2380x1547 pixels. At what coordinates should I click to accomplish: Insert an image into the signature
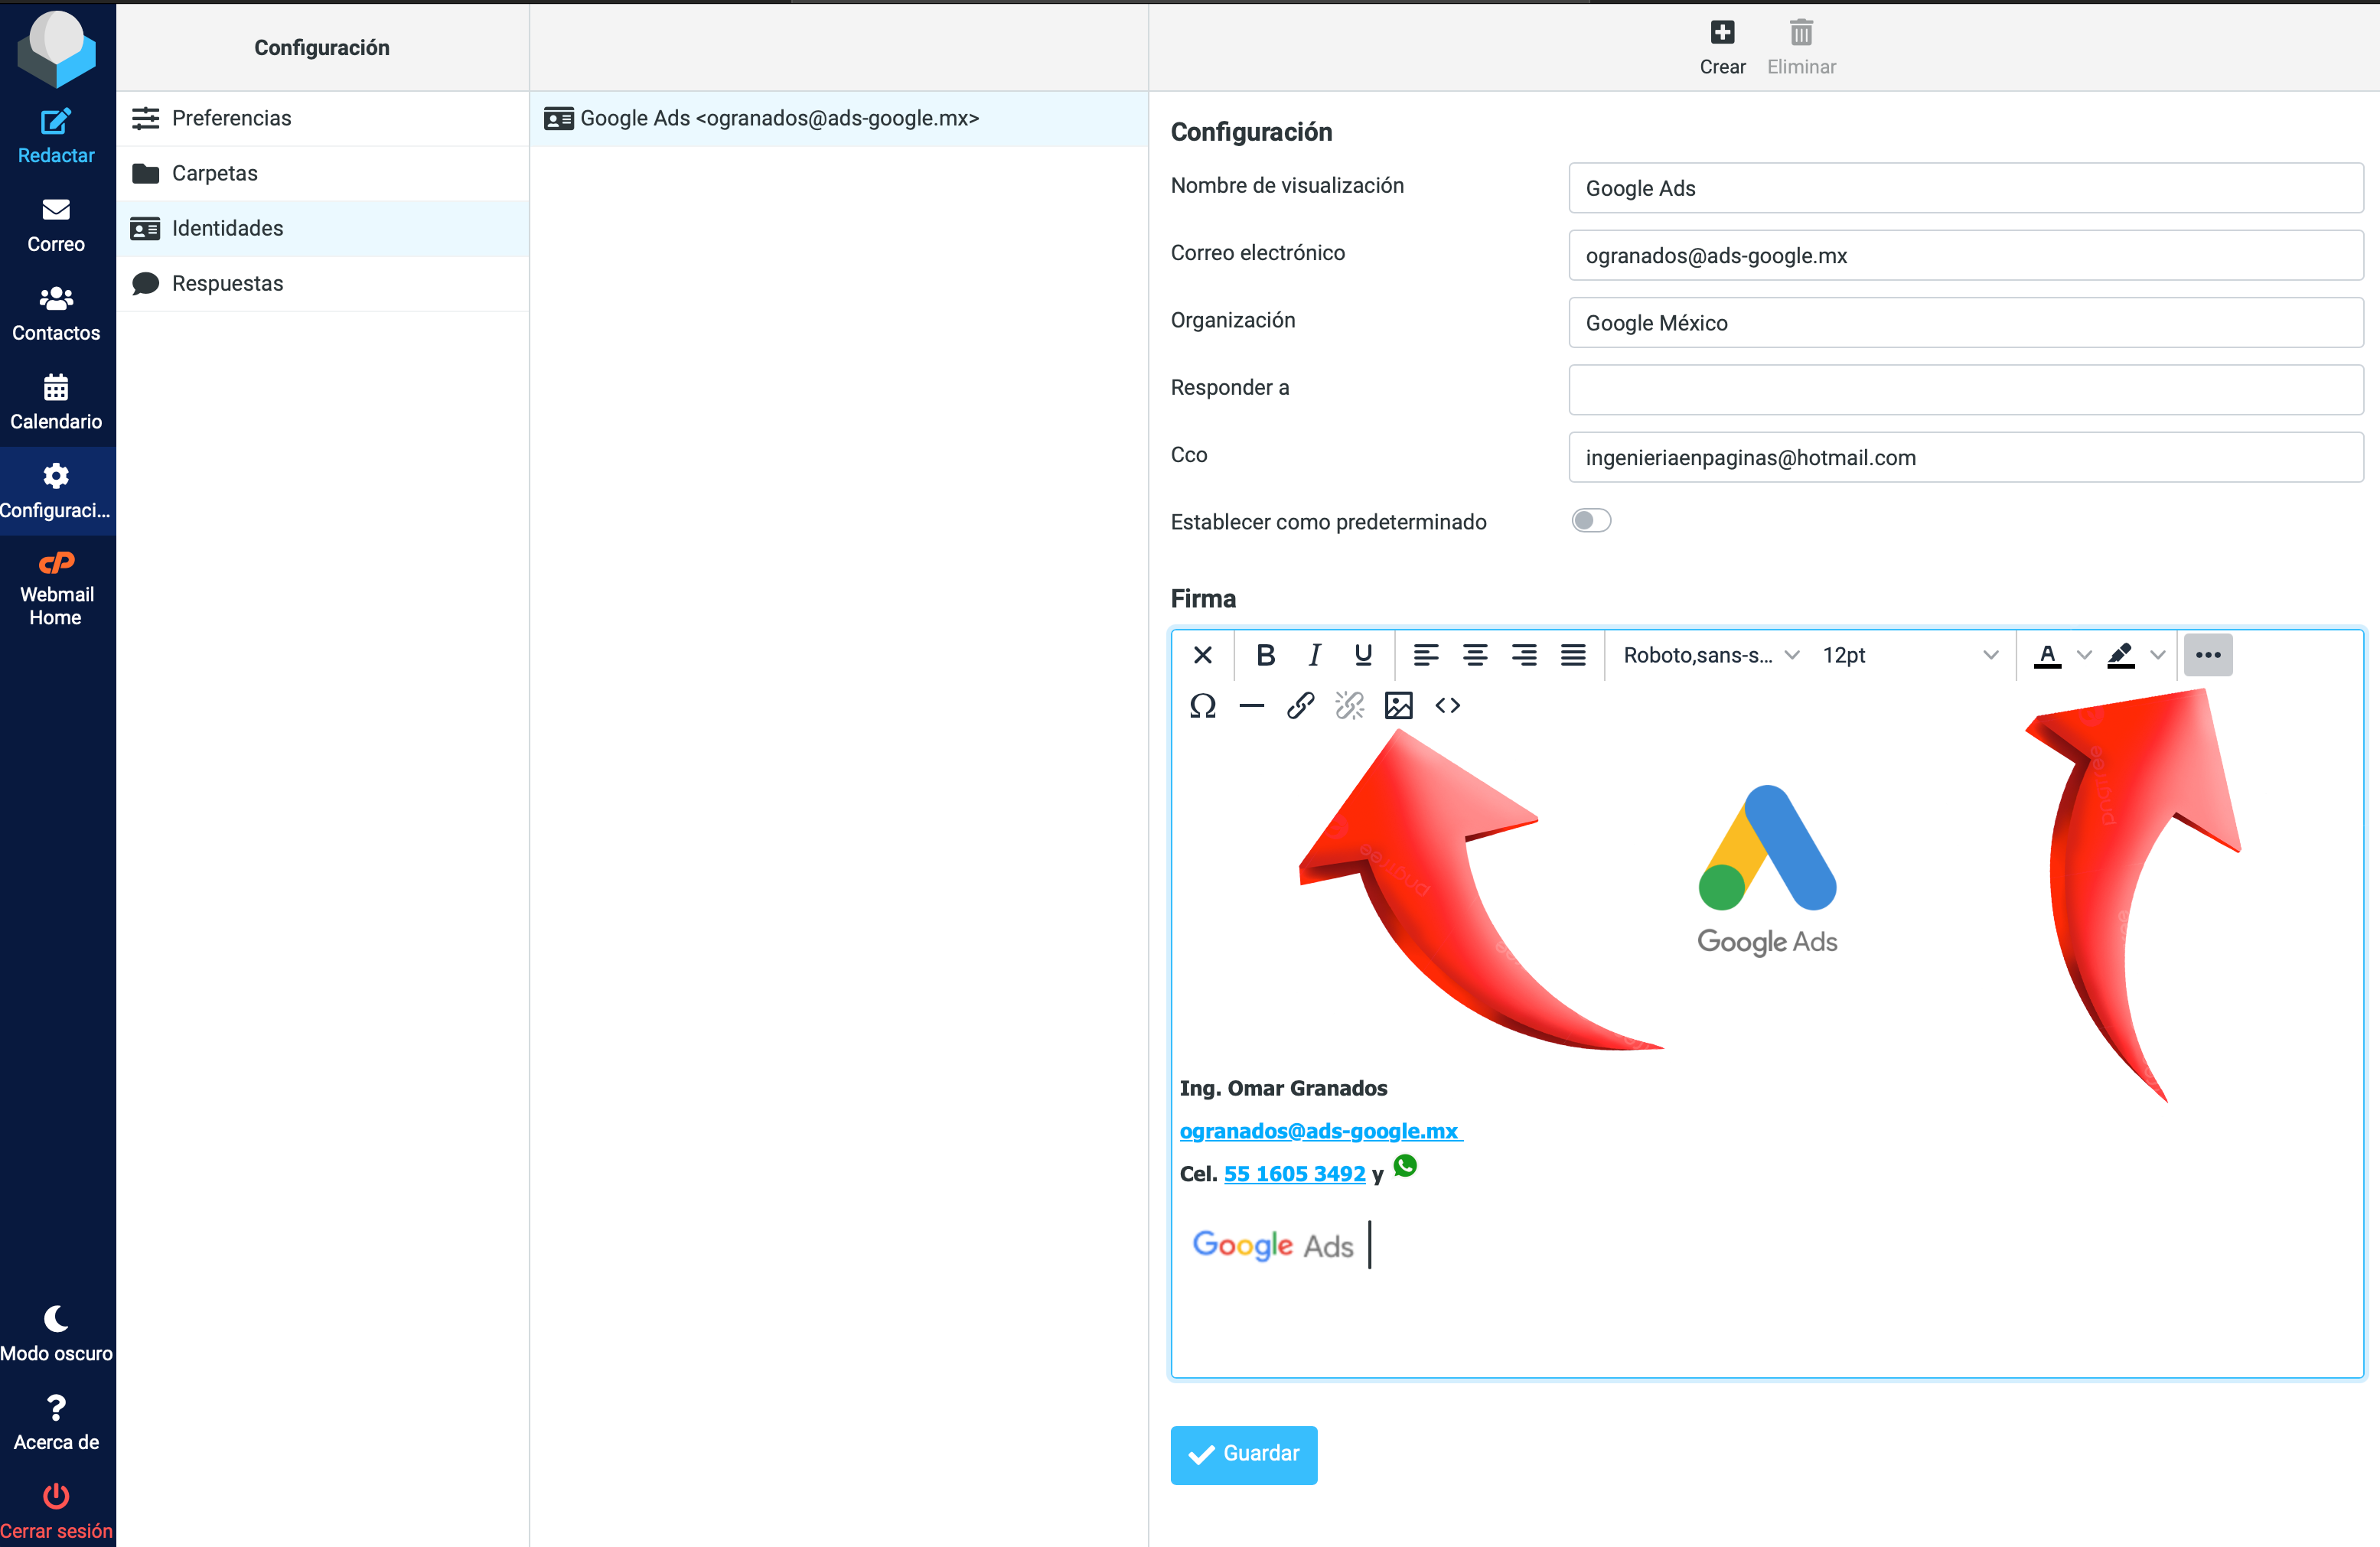[1398, 706]
